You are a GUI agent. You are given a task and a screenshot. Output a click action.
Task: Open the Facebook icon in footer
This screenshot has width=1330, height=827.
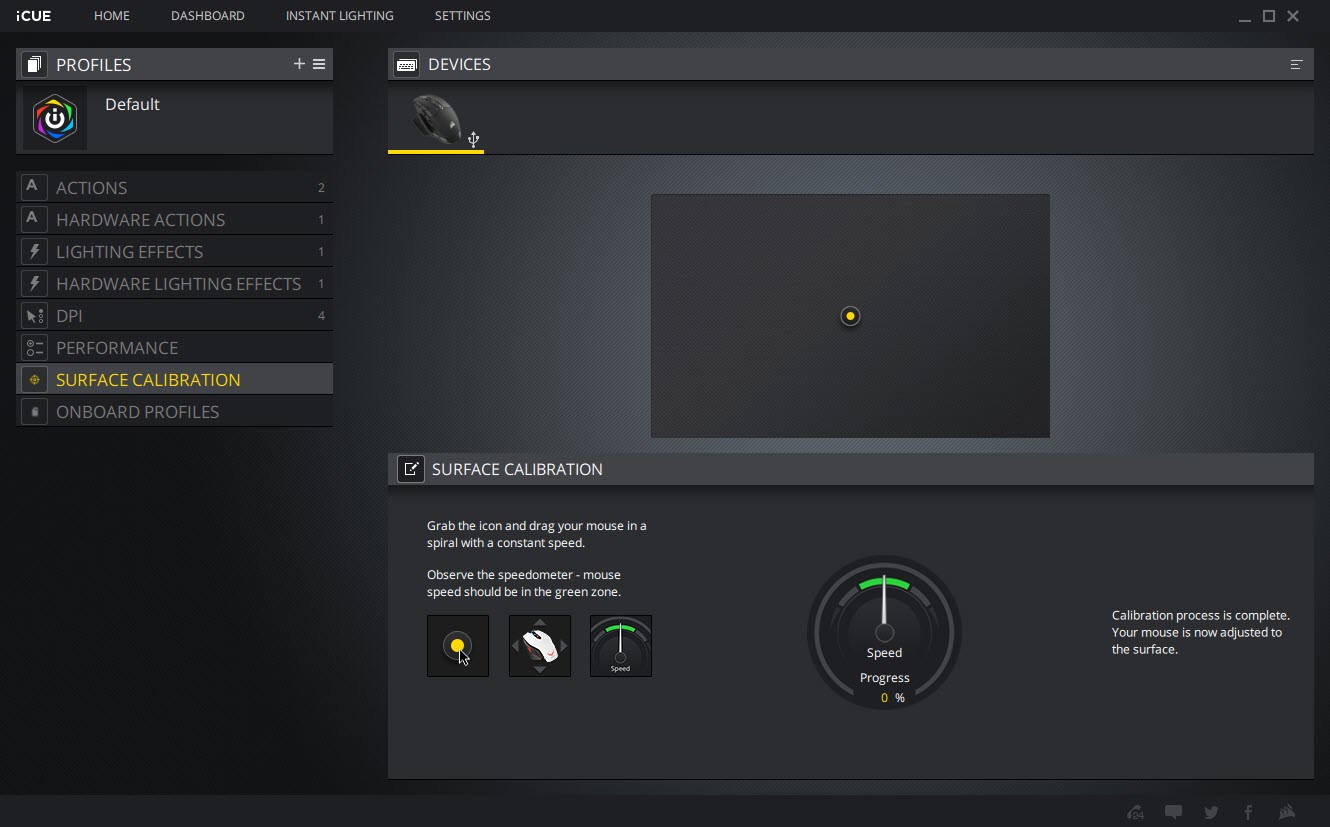tap(1248, 812)
